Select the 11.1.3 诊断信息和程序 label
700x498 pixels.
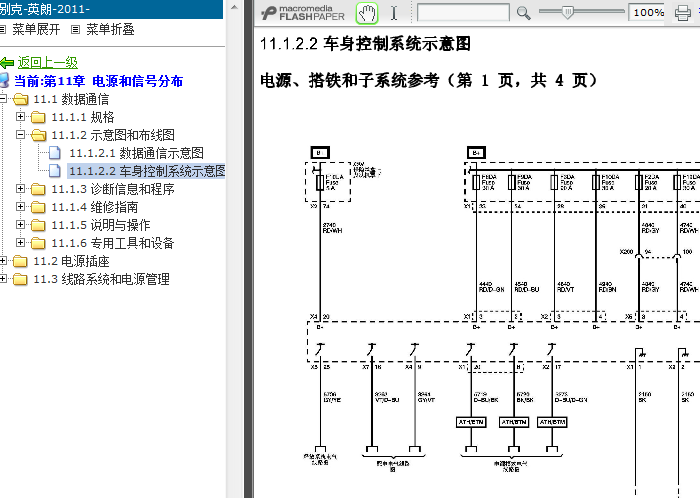coord(112,189)
